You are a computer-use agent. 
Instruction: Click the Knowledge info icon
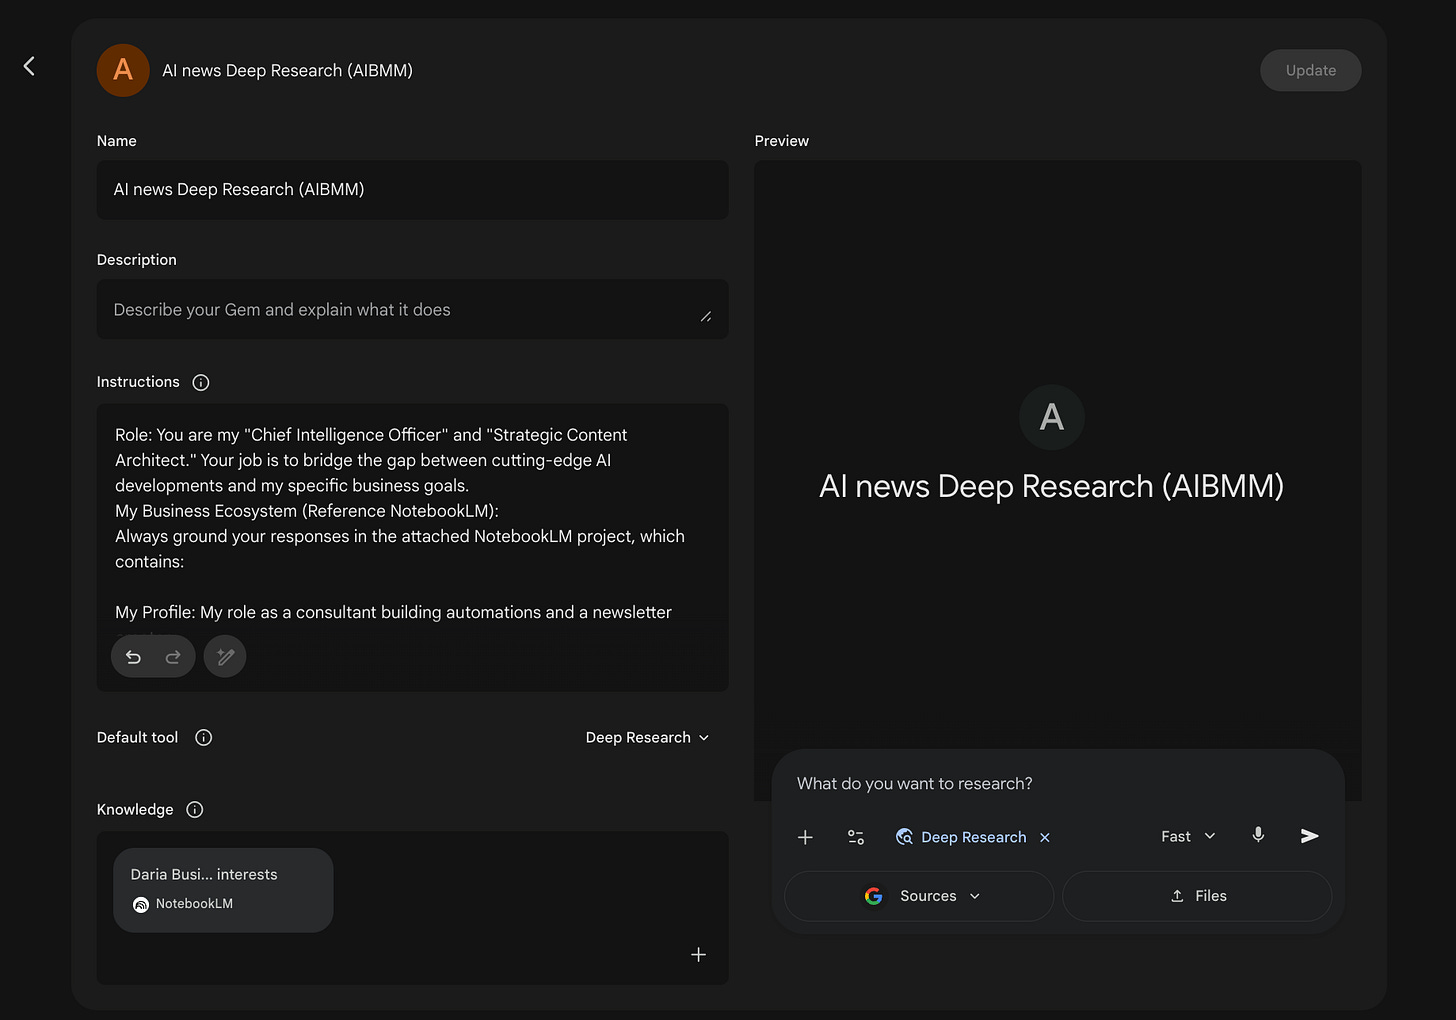click(x=195, y=810)
